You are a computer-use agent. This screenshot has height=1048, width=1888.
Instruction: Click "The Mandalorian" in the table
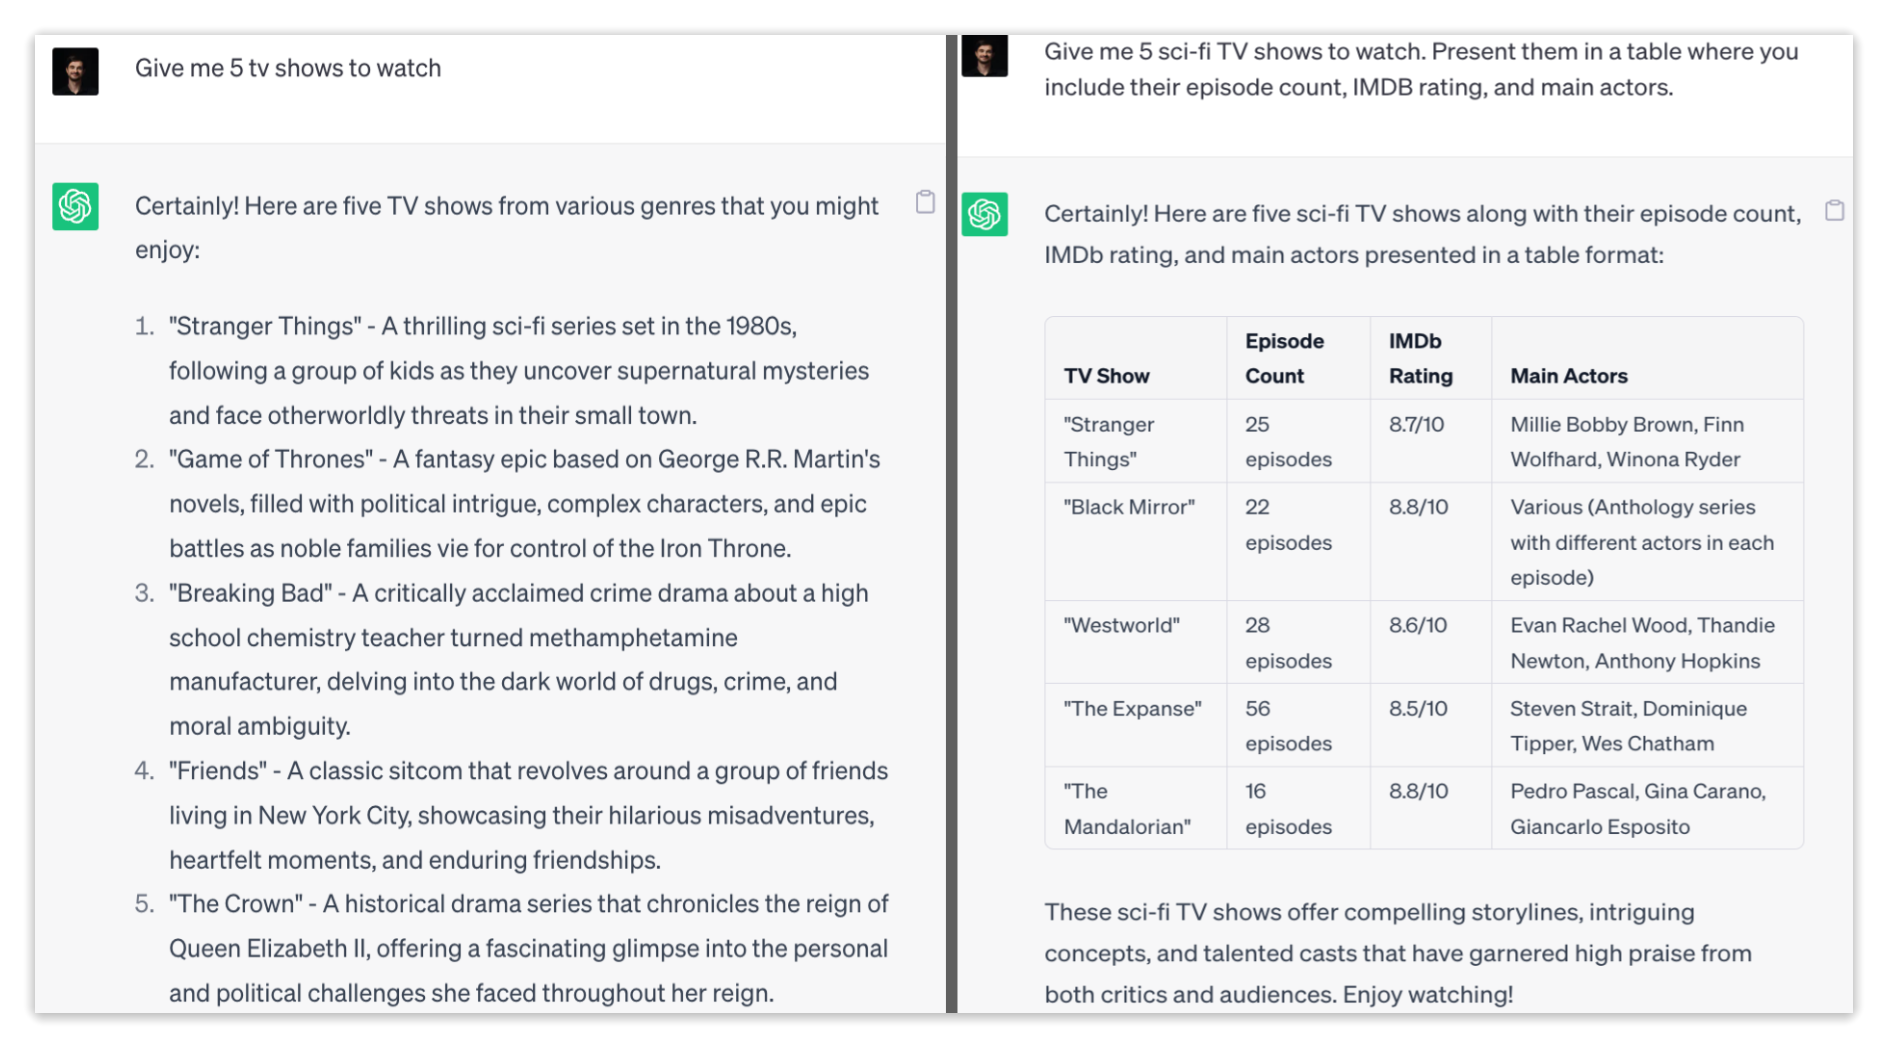click(x=1126, y=808)
